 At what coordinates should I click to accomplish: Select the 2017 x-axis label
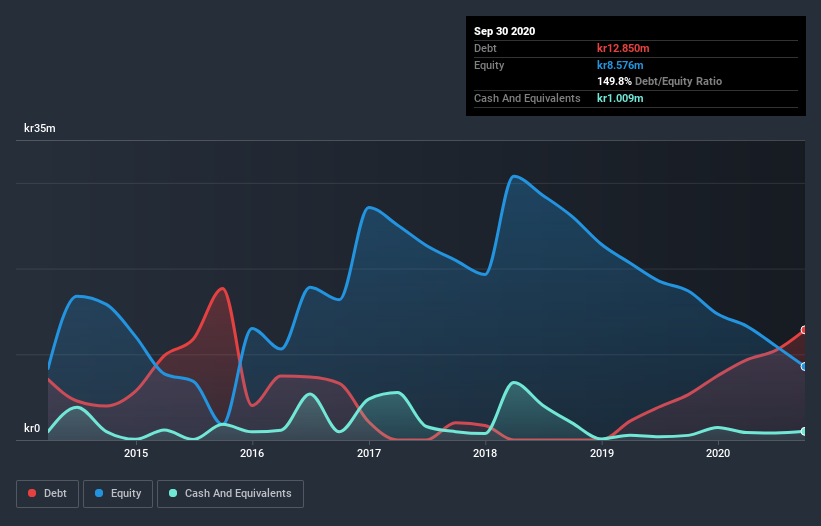click(369, 453)
